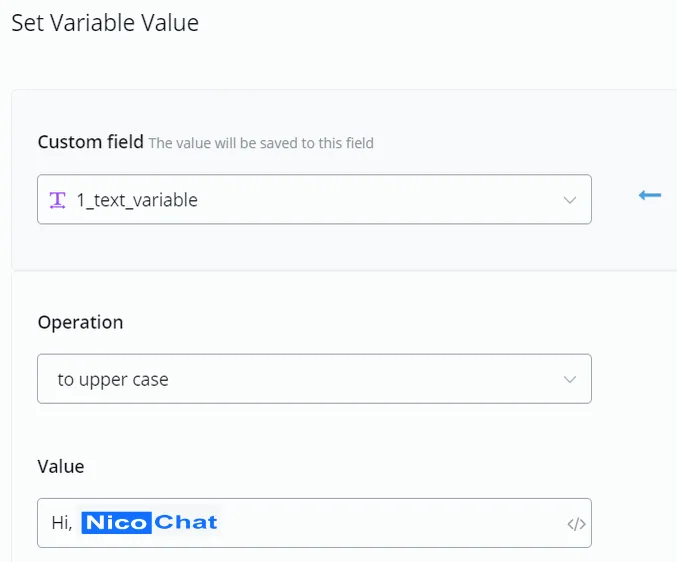
Task: Click the 'Operation' label
Action: click(x=80, y=322)
